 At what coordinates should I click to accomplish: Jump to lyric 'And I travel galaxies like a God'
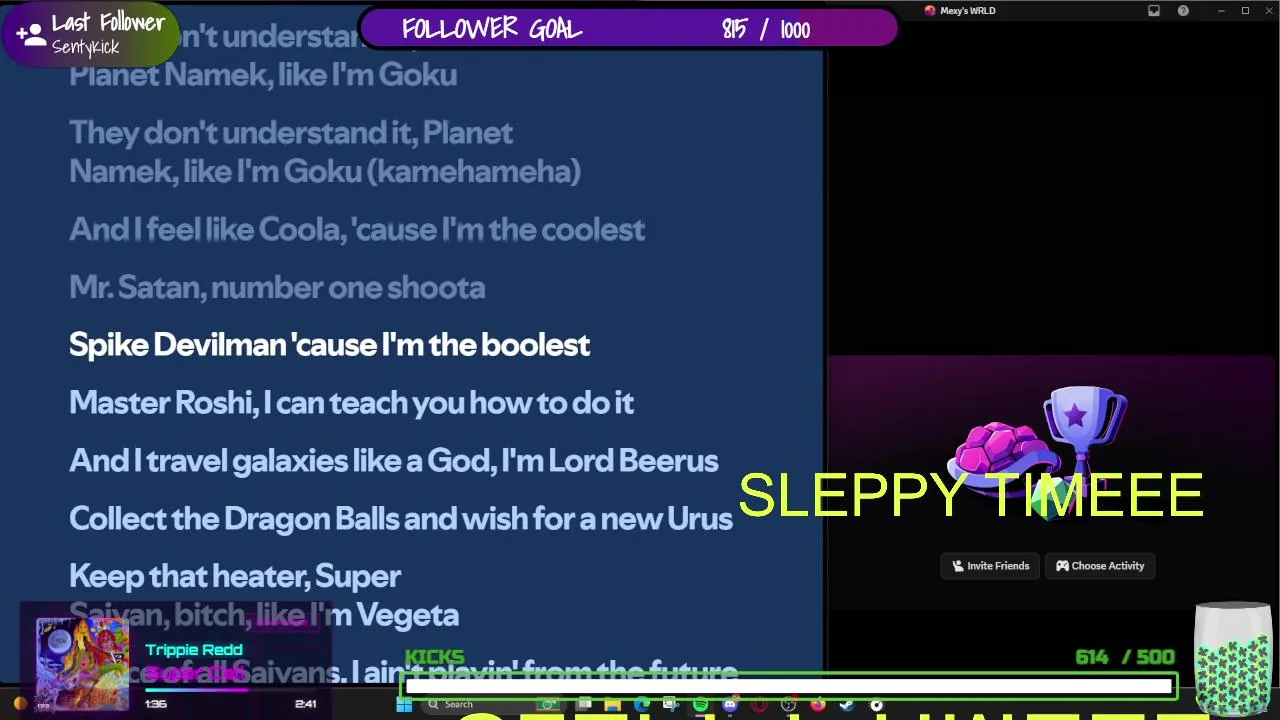(393, 461)
